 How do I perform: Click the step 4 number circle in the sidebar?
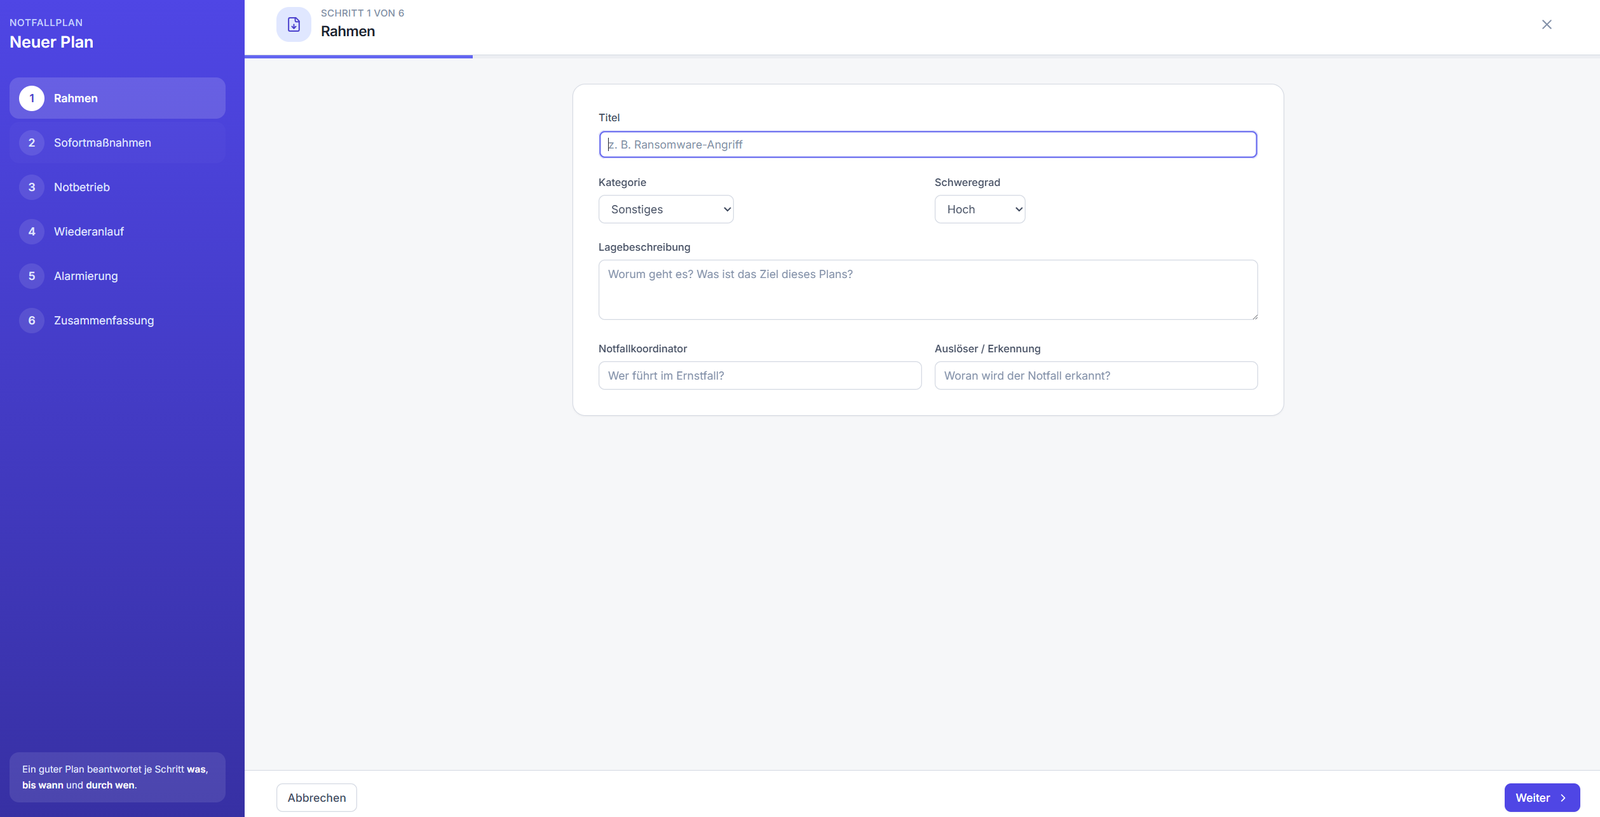tap(32, 232)
